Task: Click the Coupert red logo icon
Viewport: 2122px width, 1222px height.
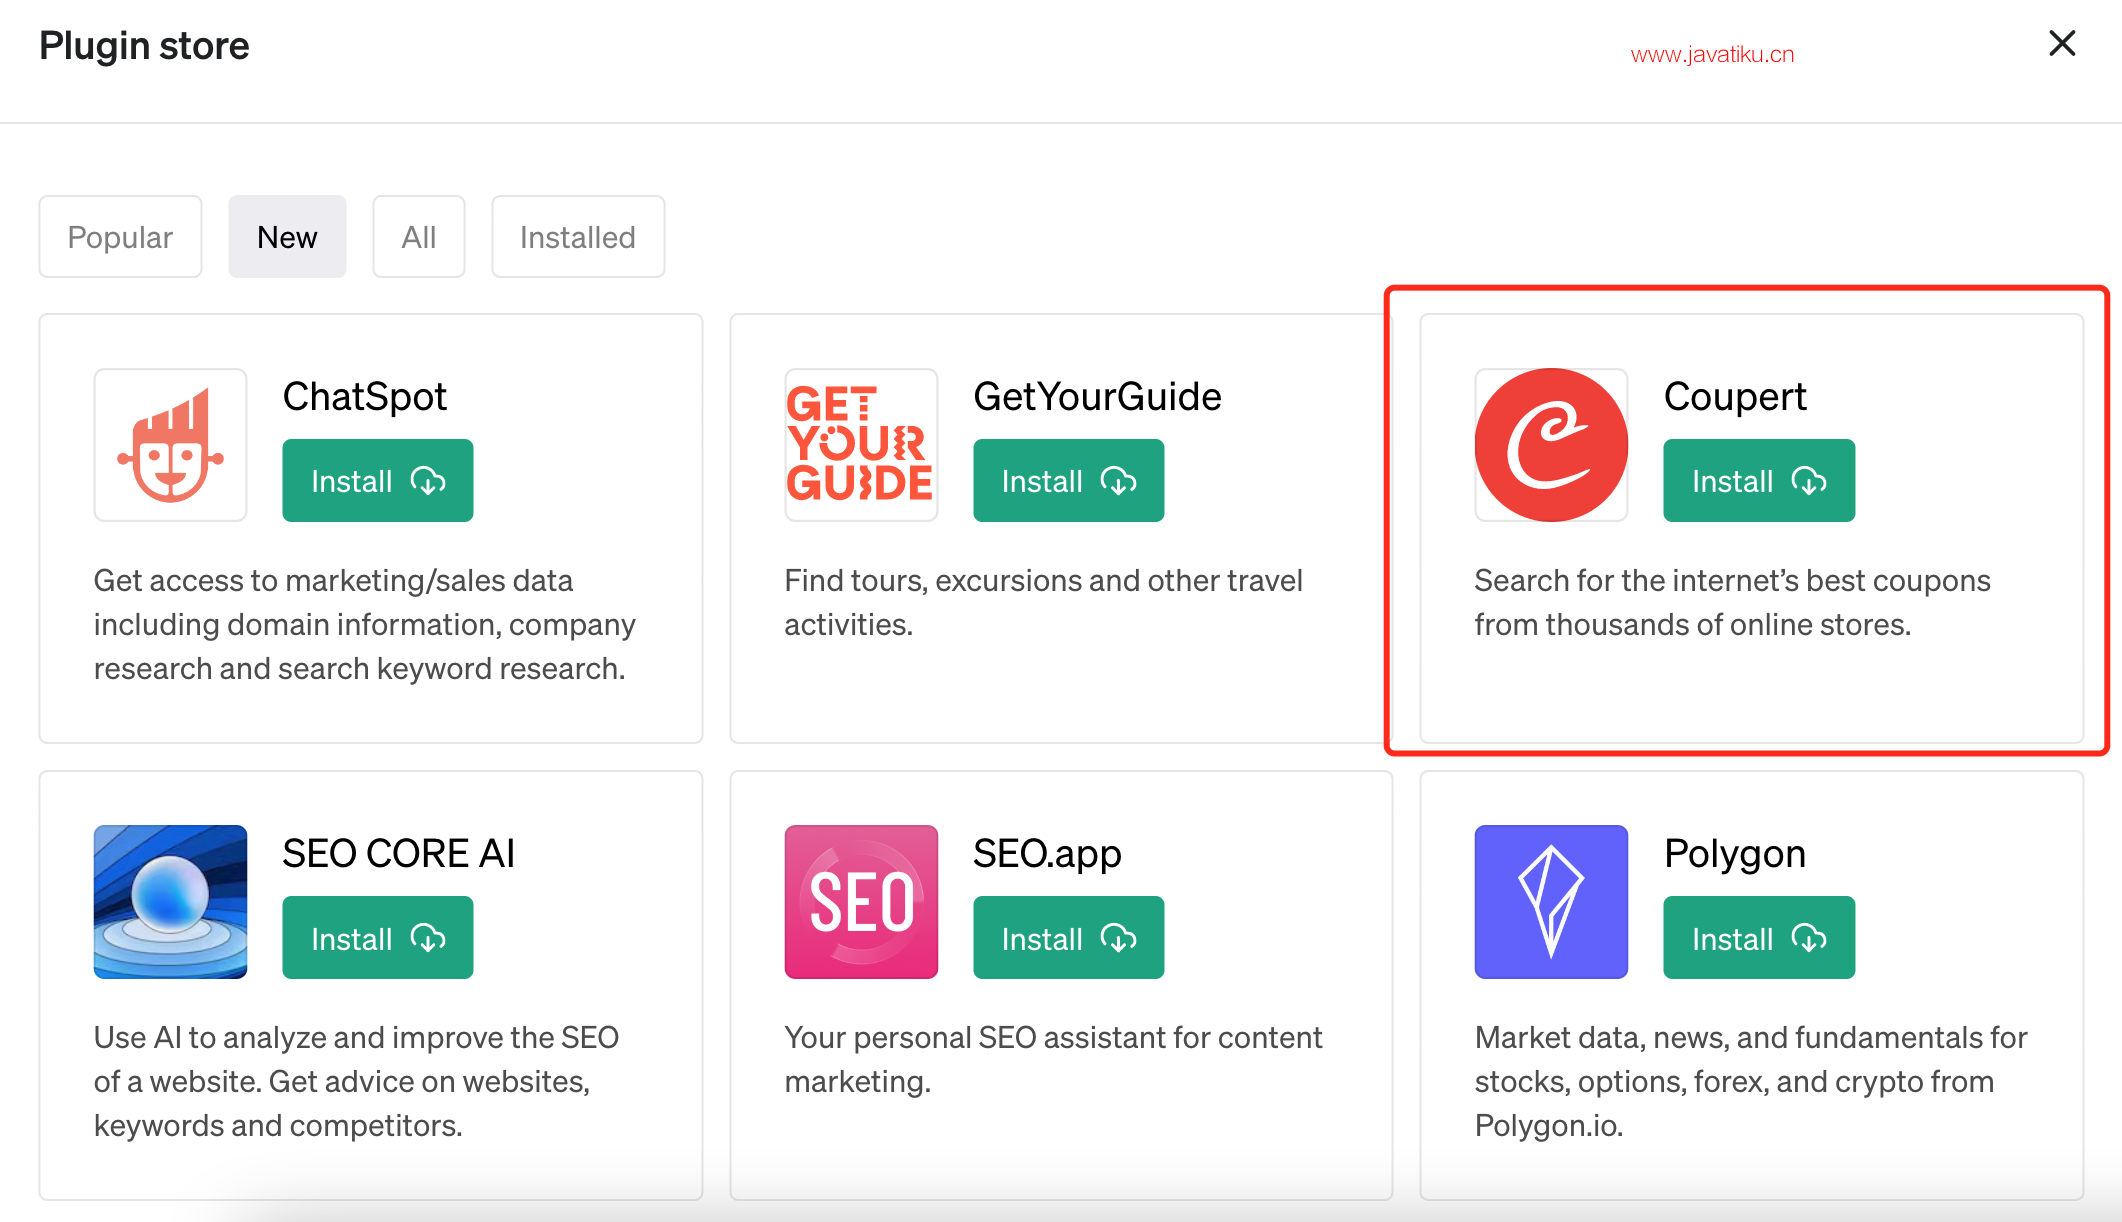Action: click(x=1551, y=445)
